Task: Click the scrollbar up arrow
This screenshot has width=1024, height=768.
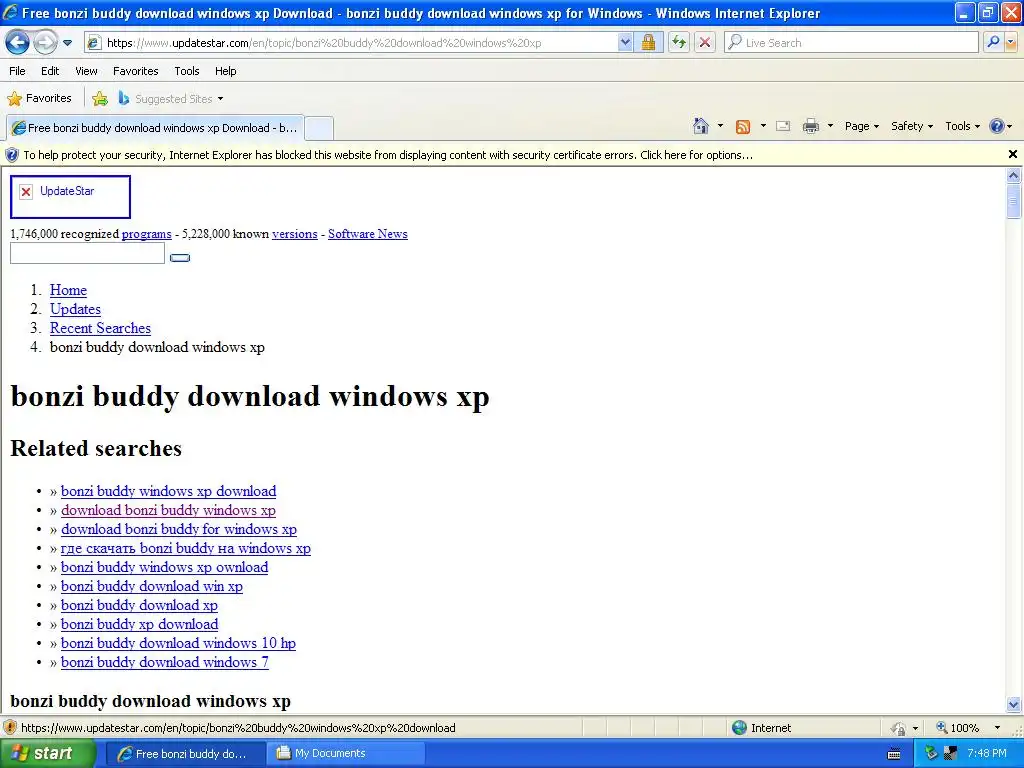Action: pos(1014,175)
